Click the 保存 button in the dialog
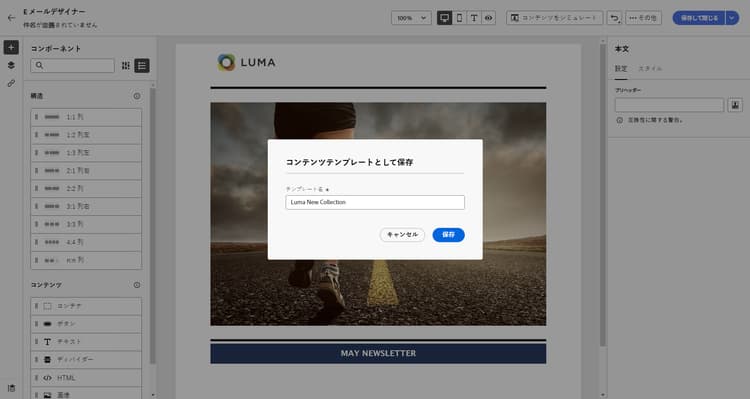The width and height of the screenshot is (750, 399). click(448, 235)
